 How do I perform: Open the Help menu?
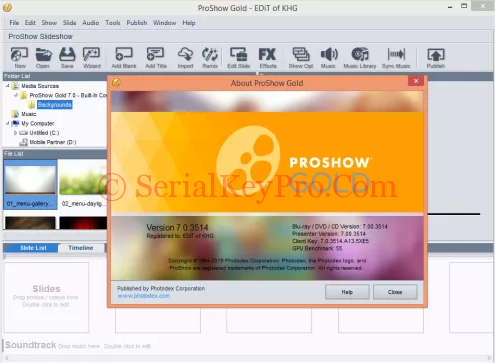pos(189,23)
